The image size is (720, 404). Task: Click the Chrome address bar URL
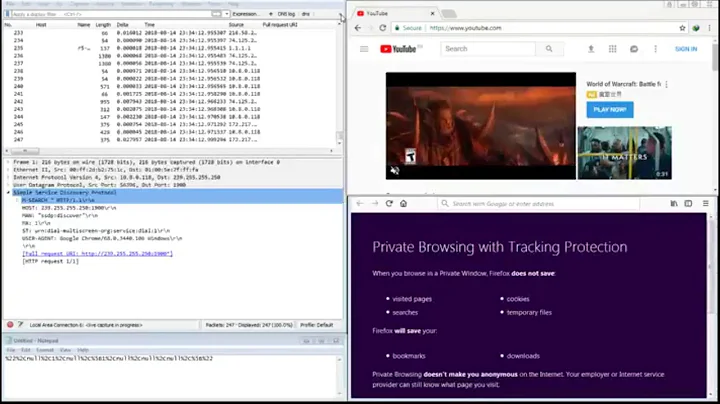(465, 28)
